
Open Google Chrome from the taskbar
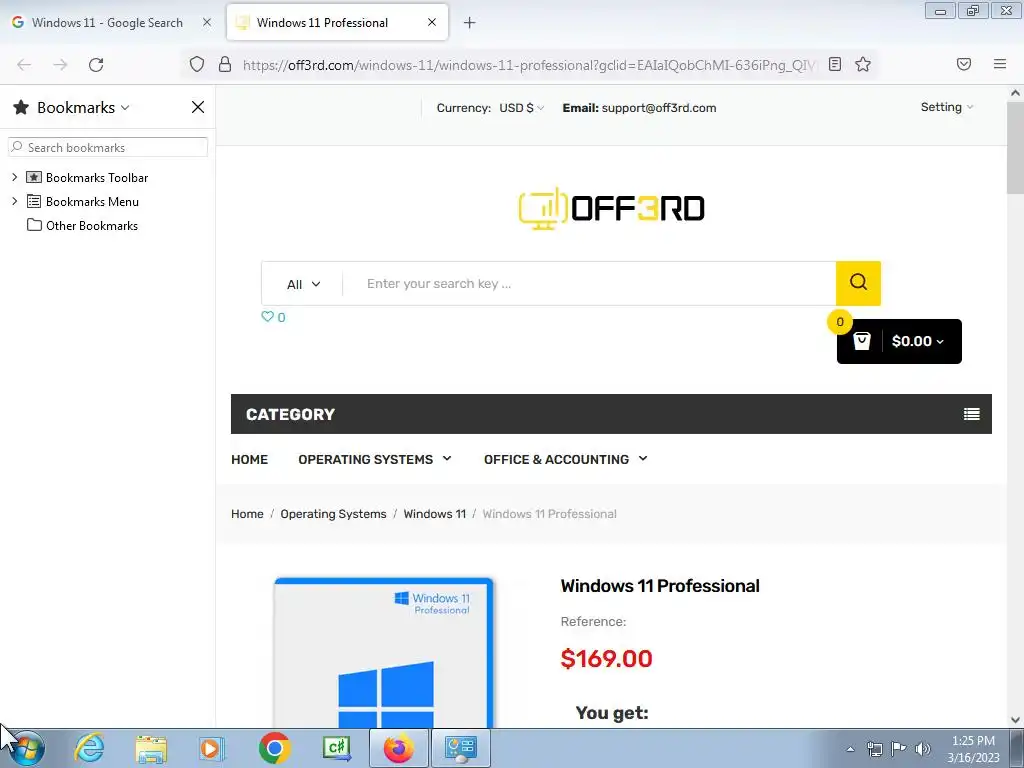274,748
